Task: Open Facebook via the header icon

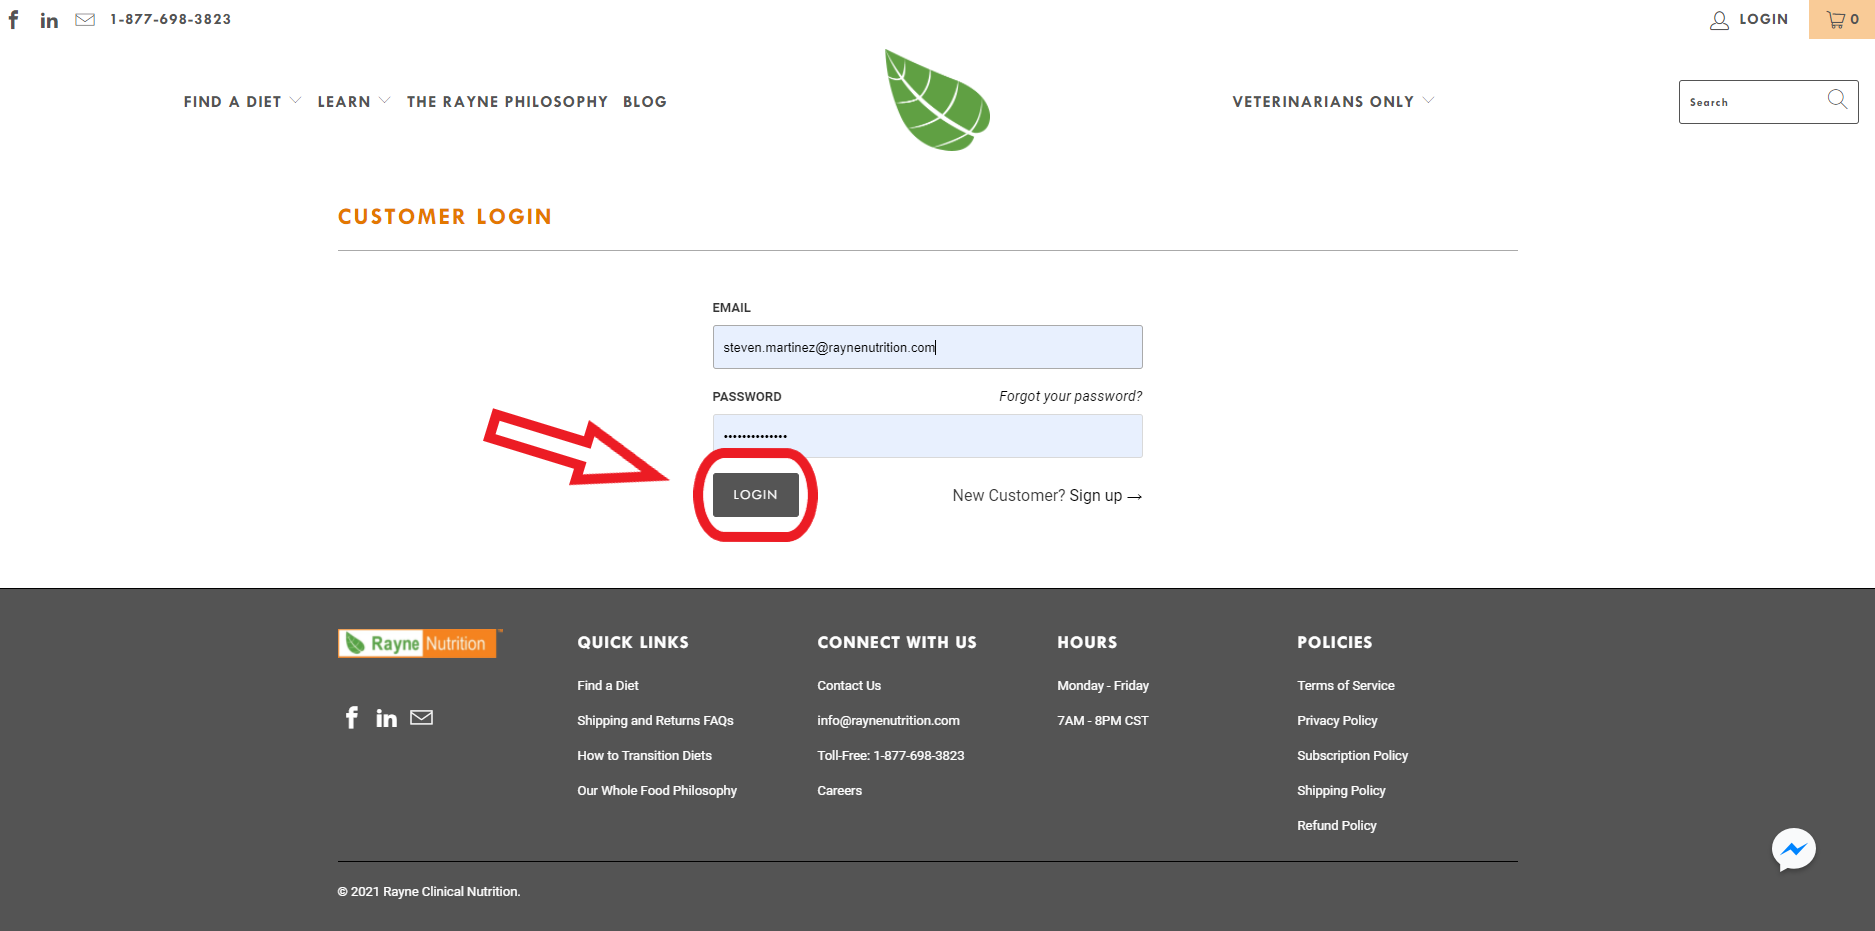Action: coord(13,19)
